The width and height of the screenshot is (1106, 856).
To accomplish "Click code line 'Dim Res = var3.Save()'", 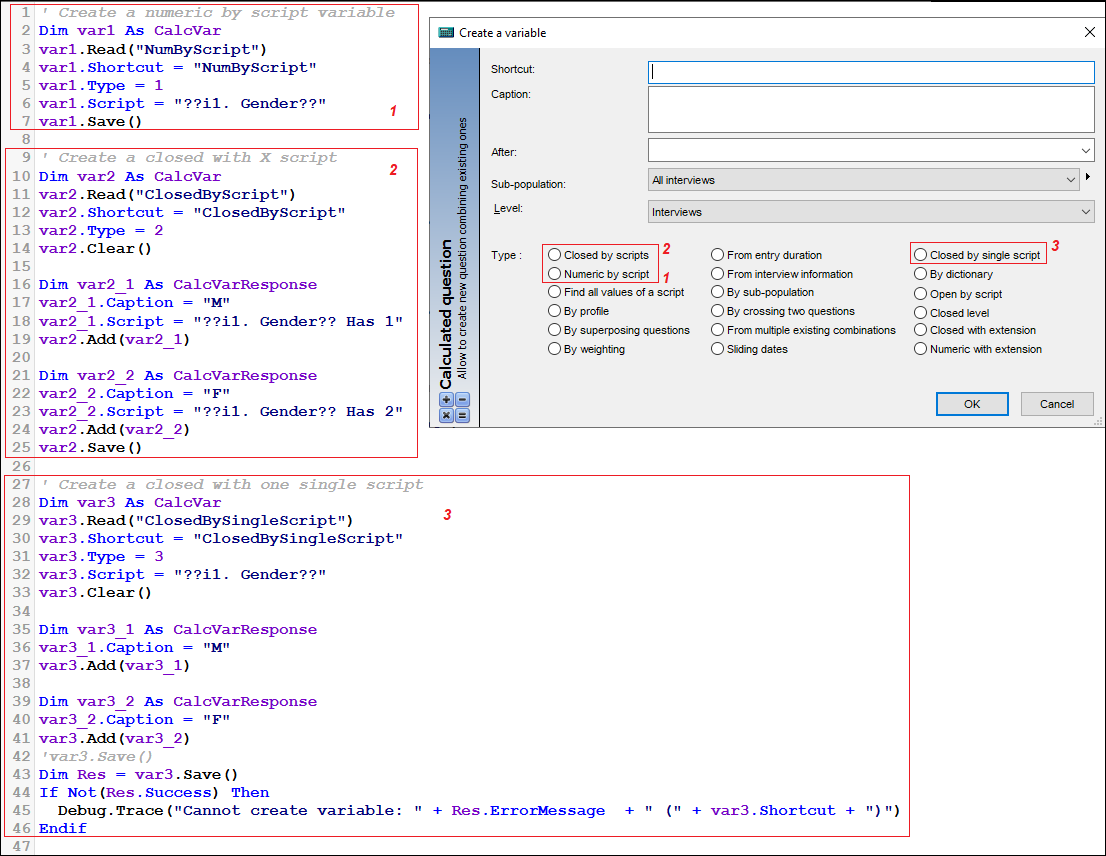I will tap(138, 774).
